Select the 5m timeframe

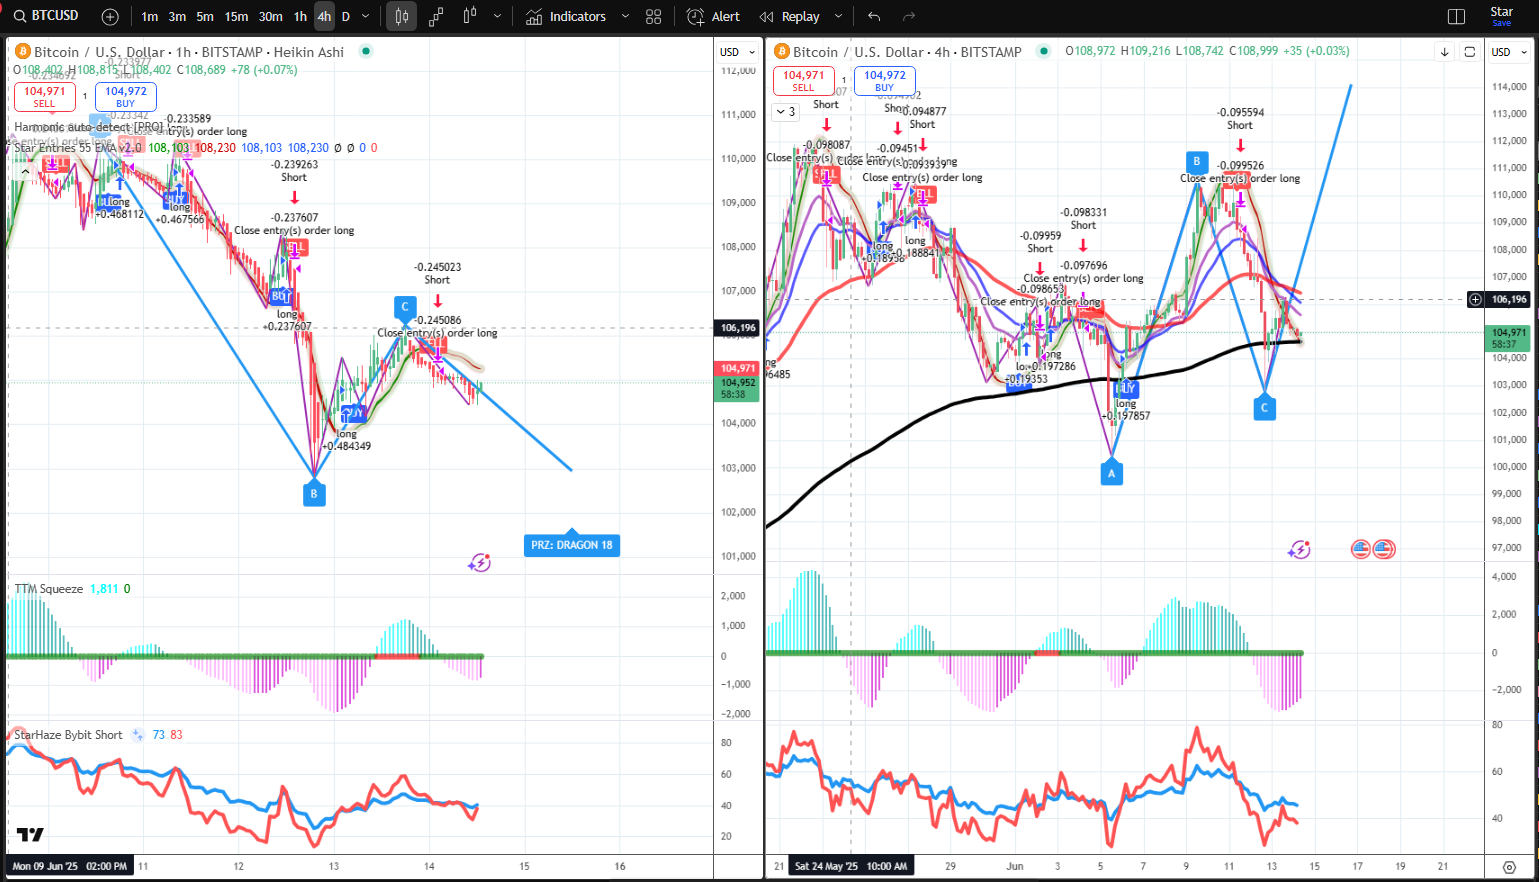tap(205, 17)
